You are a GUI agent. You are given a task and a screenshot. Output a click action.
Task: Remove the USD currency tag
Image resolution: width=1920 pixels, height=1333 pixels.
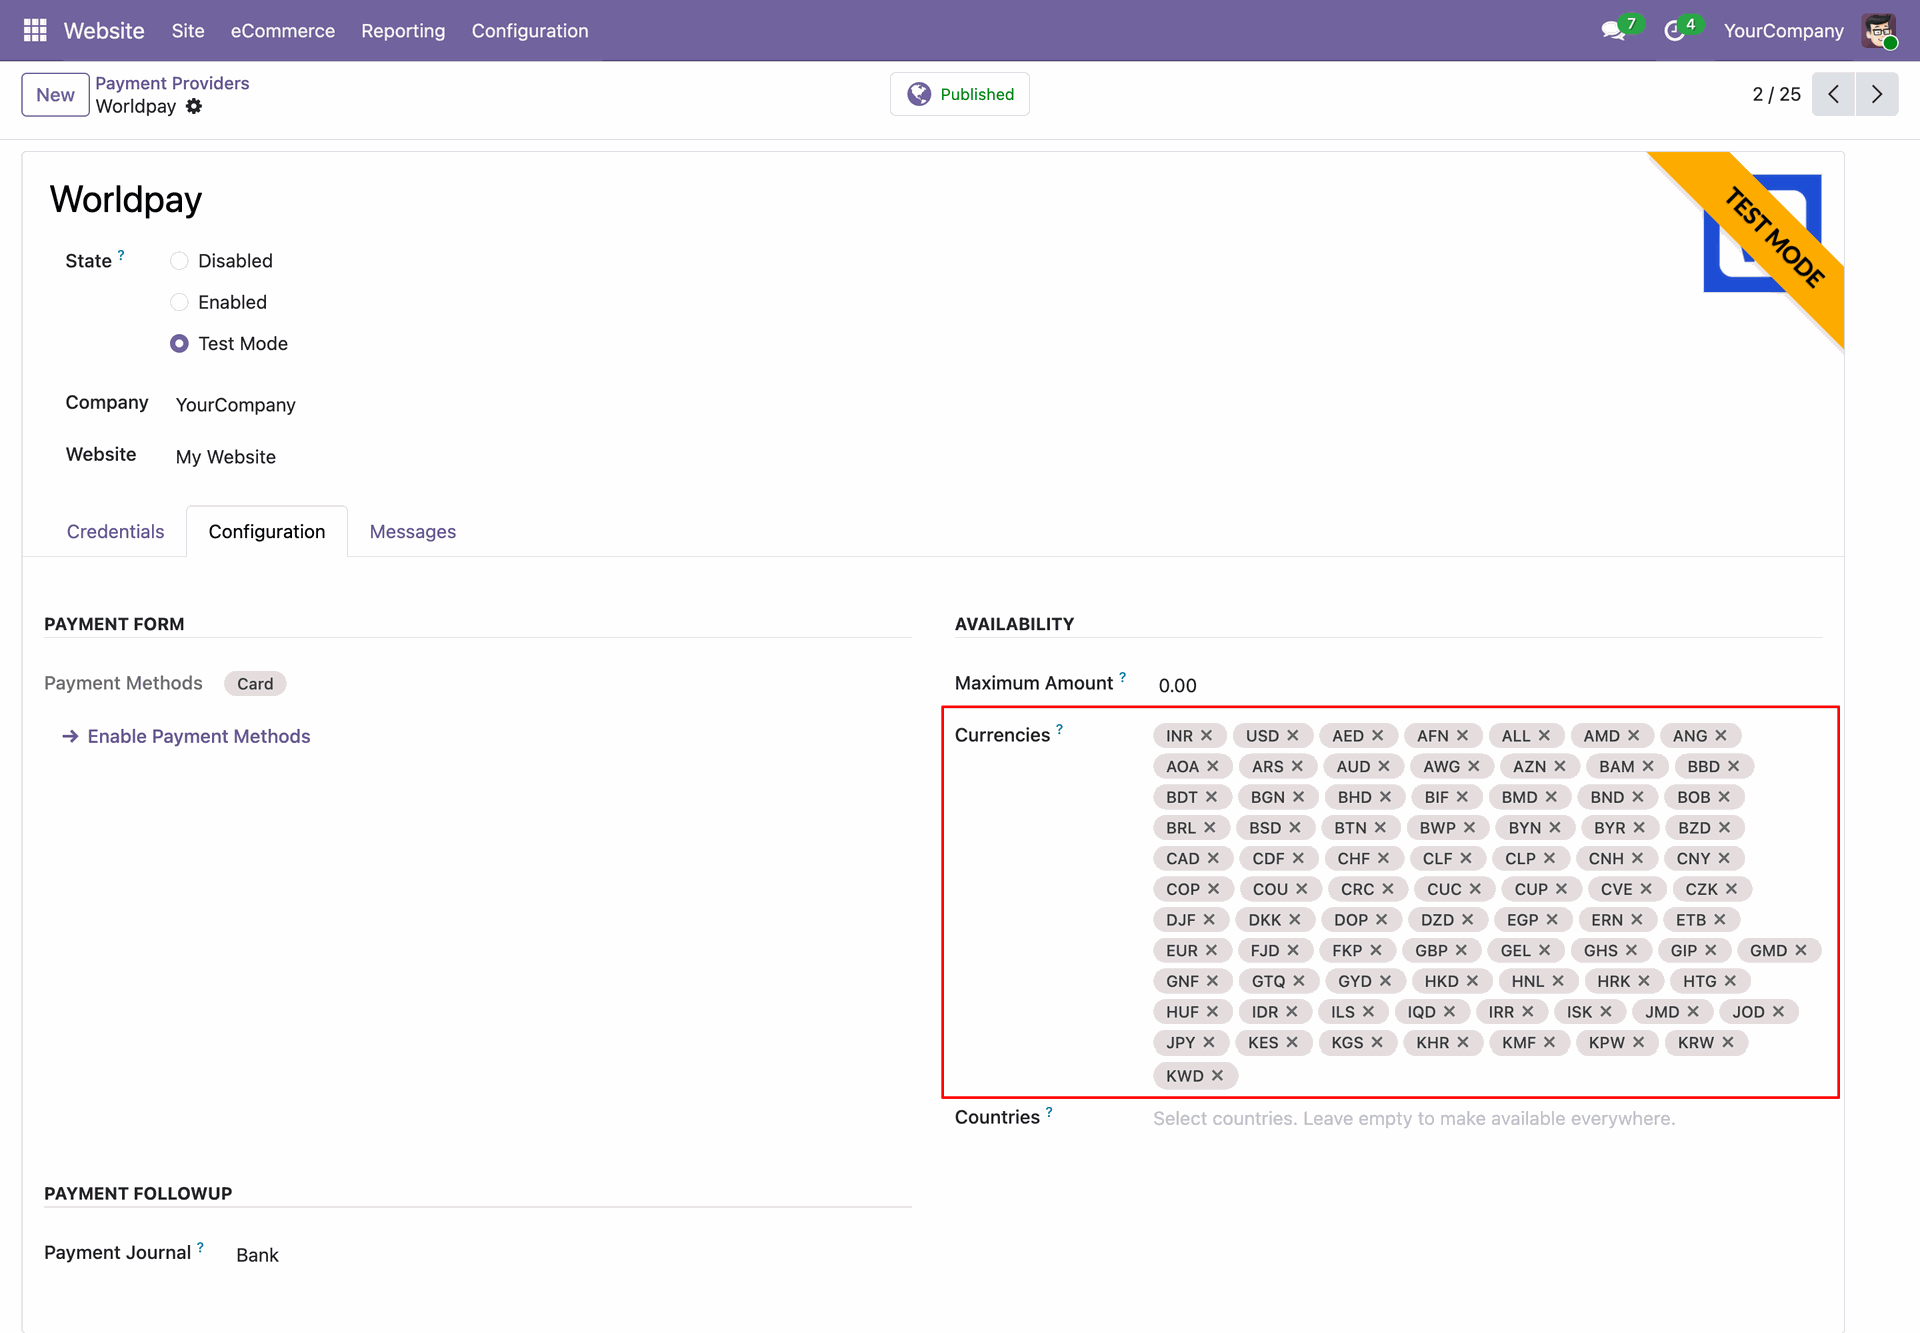pos(1293,735)
